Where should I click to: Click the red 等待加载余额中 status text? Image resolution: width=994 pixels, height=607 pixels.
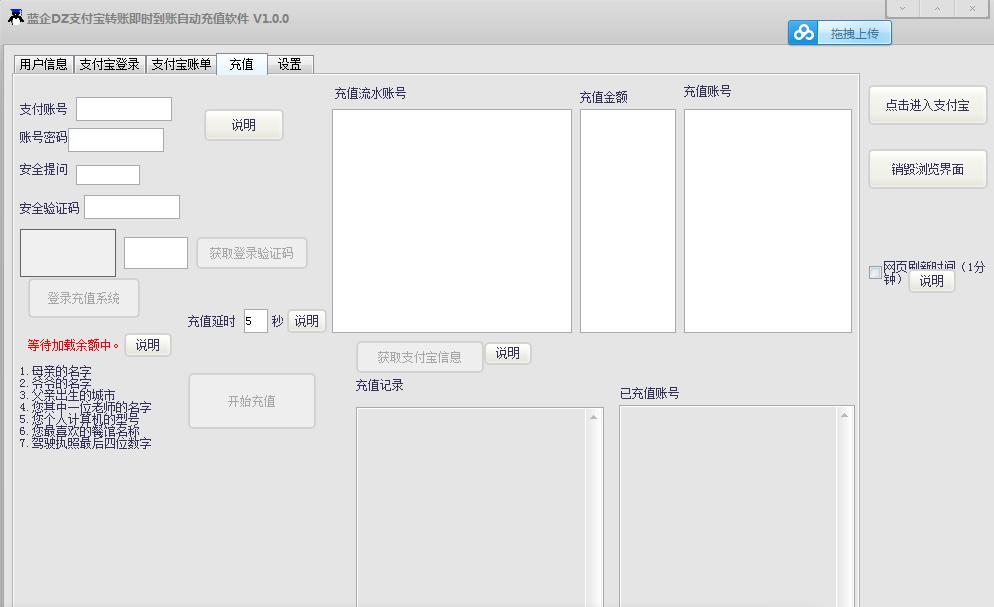pos(72,345)
